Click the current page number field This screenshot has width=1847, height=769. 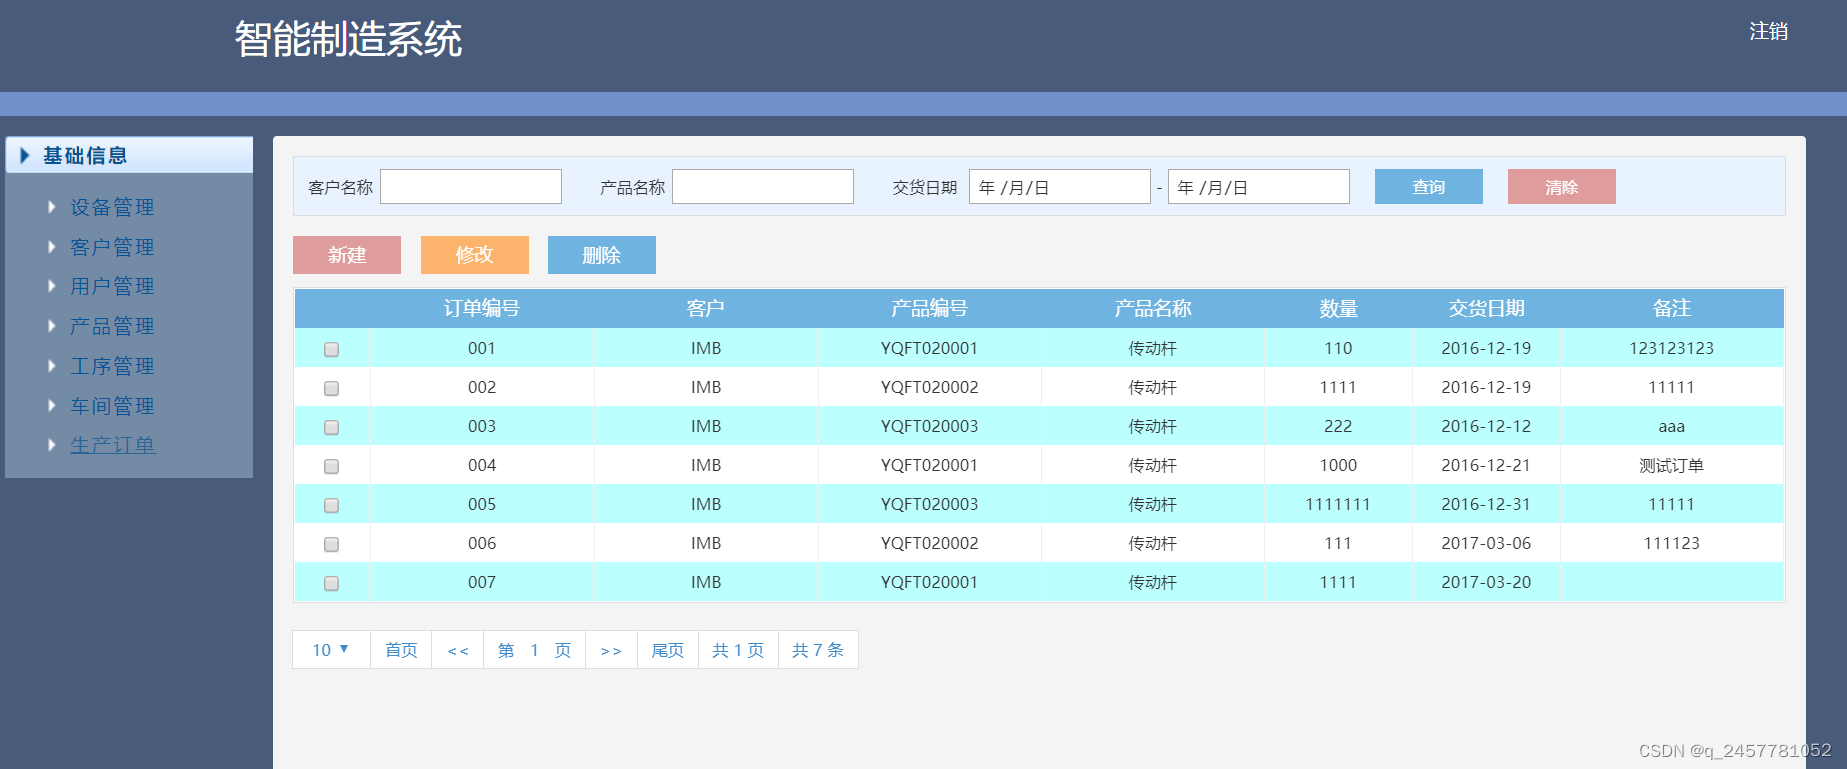tap(535, 650)
